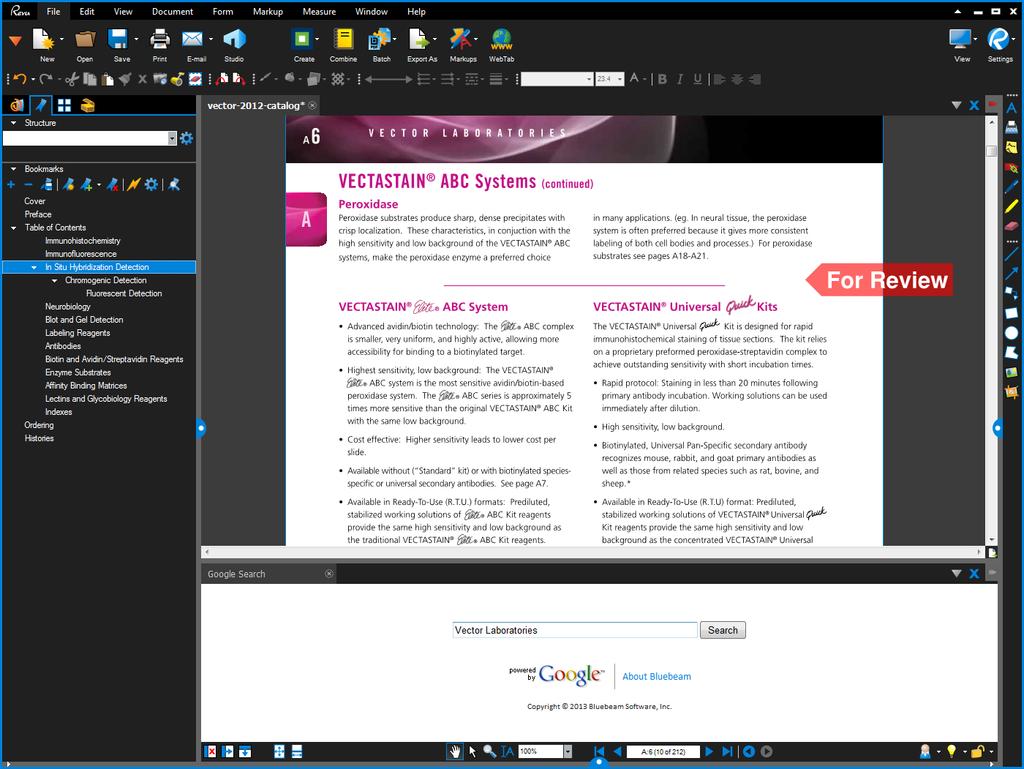Toggle Italic text formatting

pyautogui.click(x=680, y=79)
